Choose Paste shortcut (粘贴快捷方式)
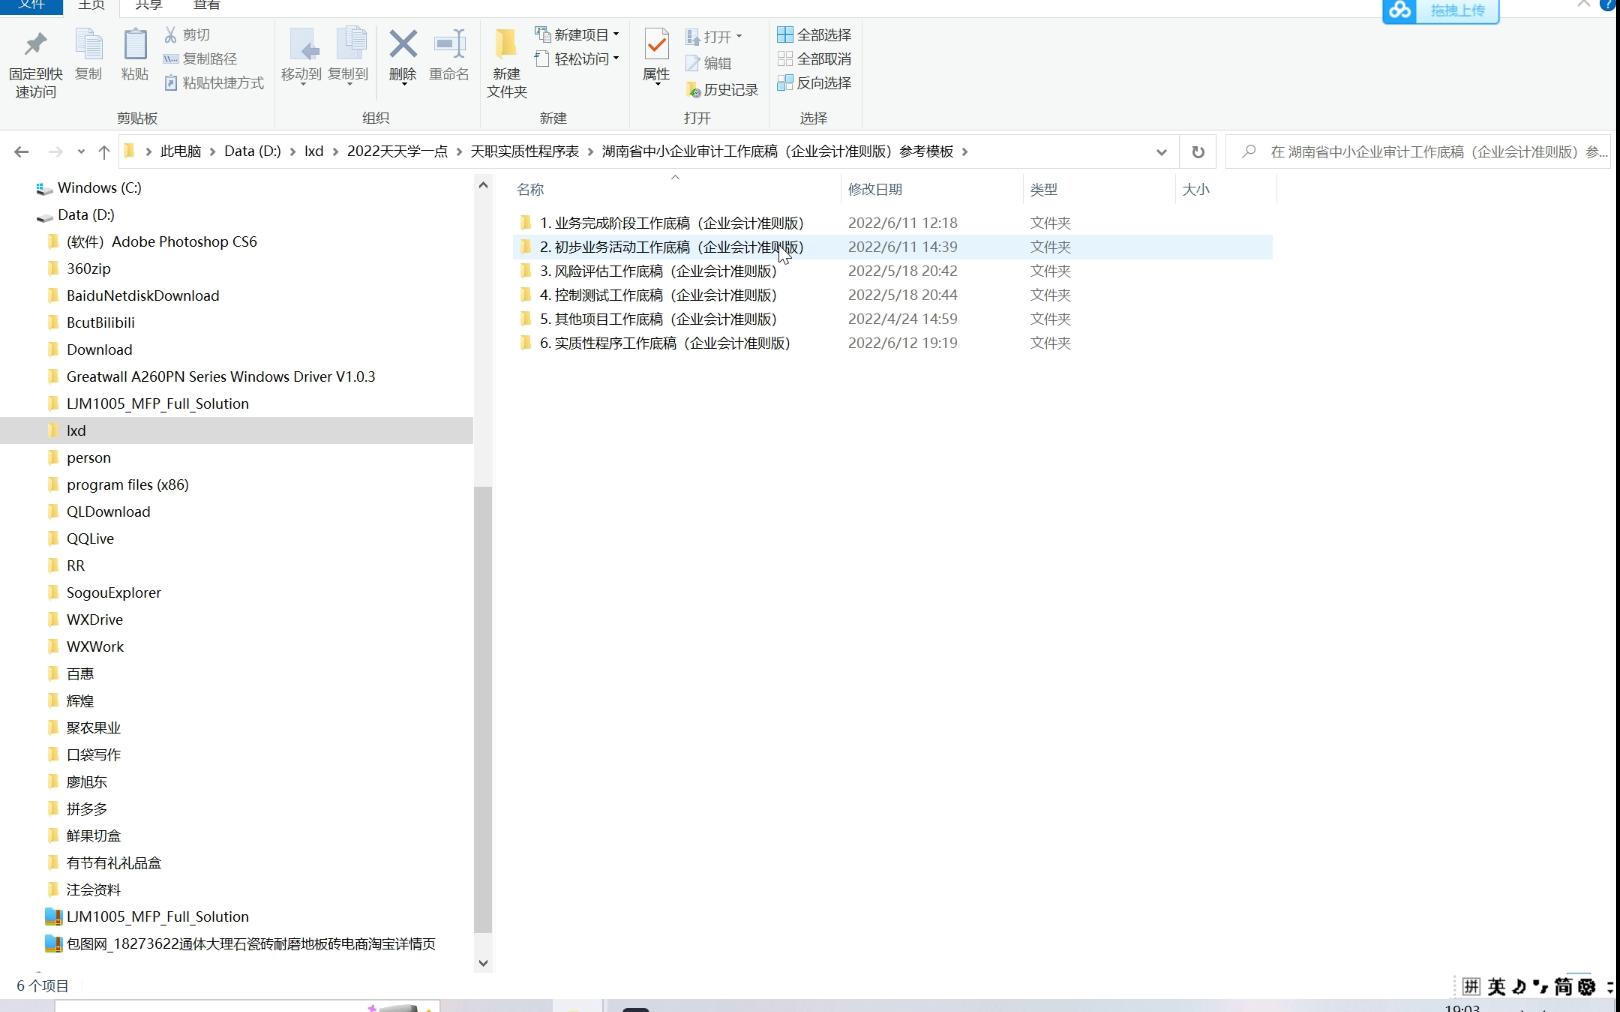Screen dimensions: 1620x1012 (x=214, y=83)
